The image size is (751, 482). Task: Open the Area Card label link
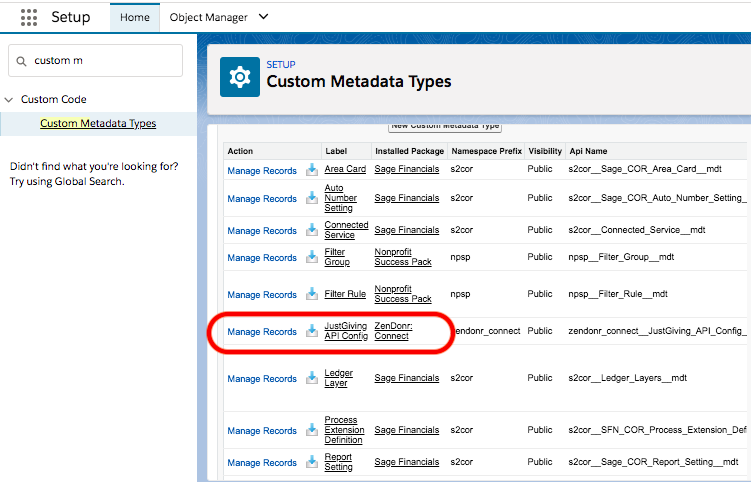click(345, 169)
